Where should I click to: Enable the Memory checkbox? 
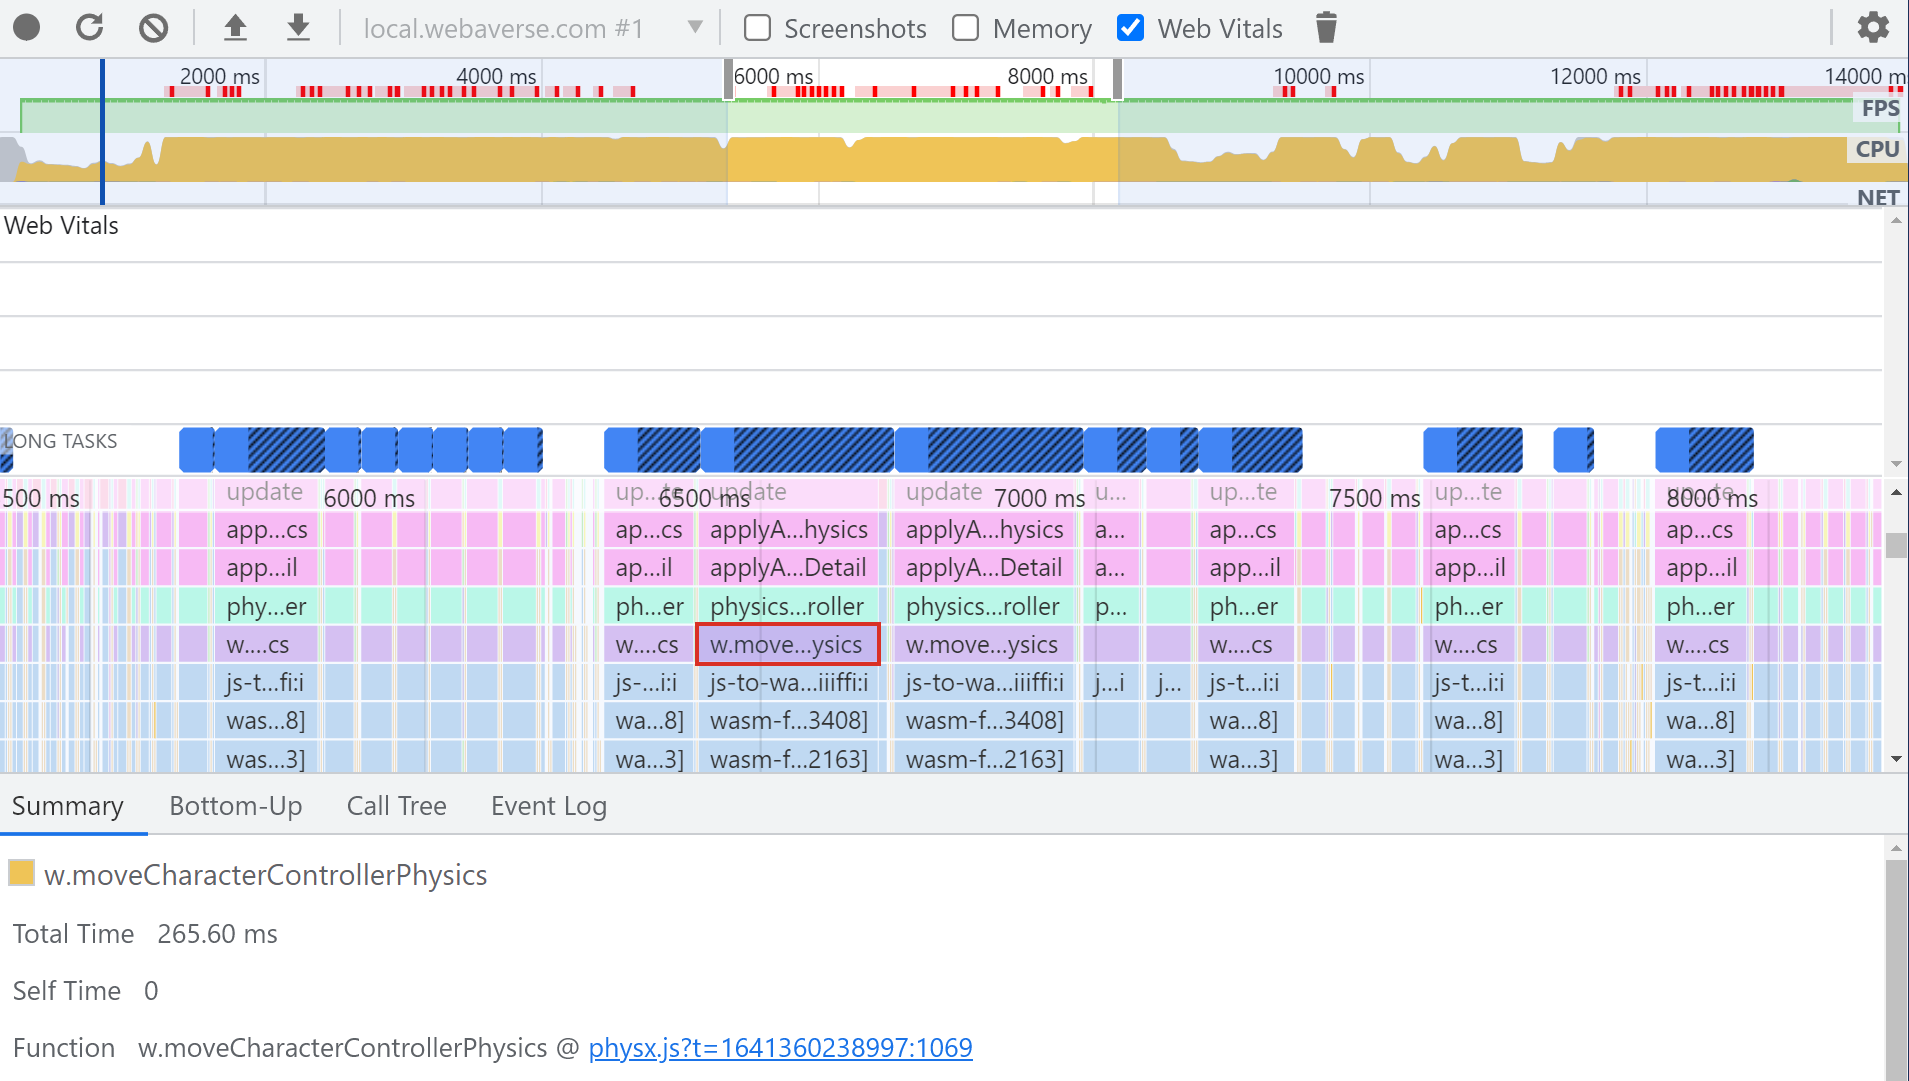point(966,28)
